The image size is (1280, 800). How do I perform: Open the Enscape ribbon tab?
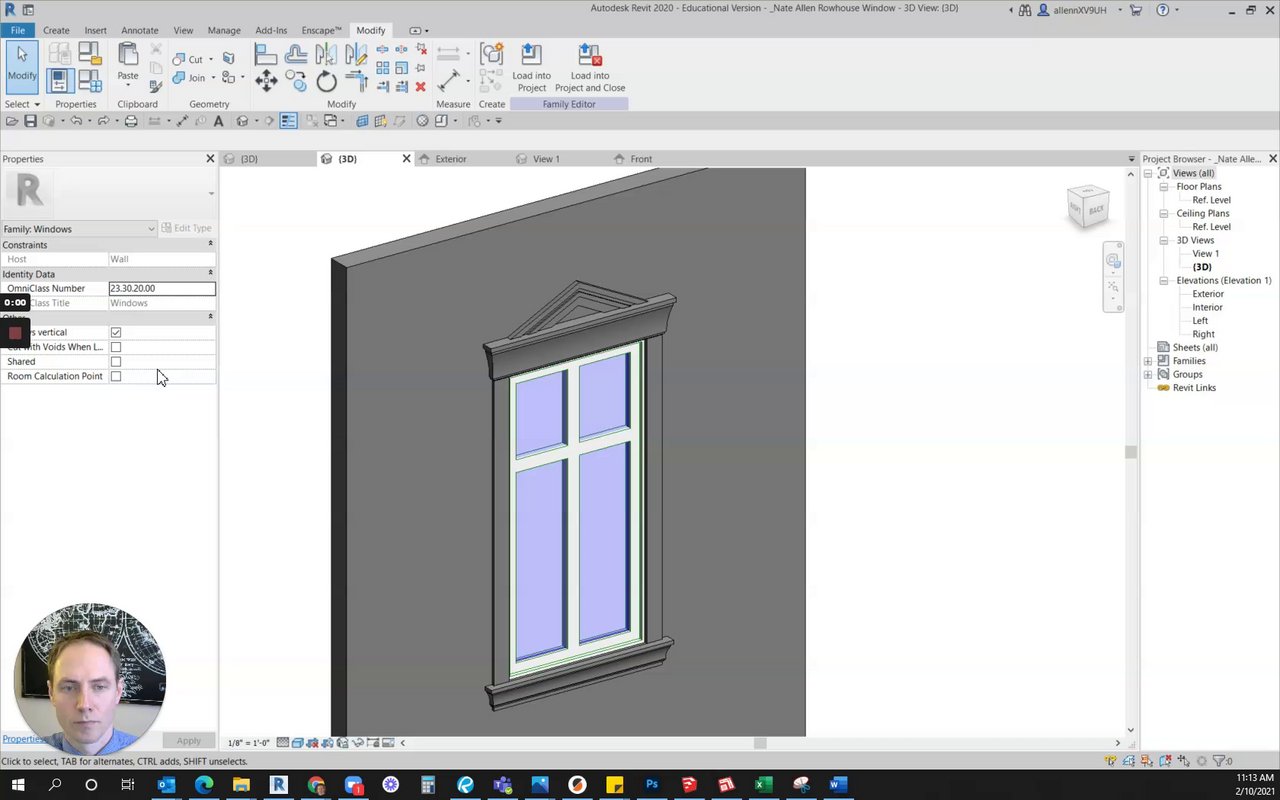(320, 30)
